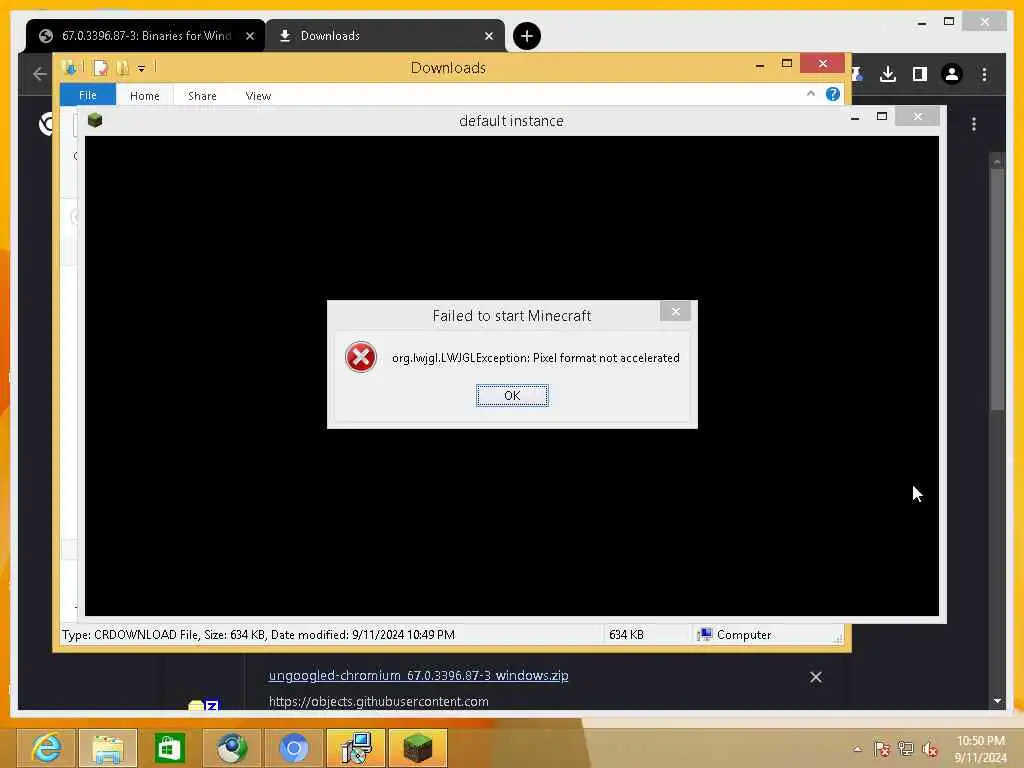Open the Action Center flag tray icon
Viewport: 1024px width, 768px height.
pos(882,749)
